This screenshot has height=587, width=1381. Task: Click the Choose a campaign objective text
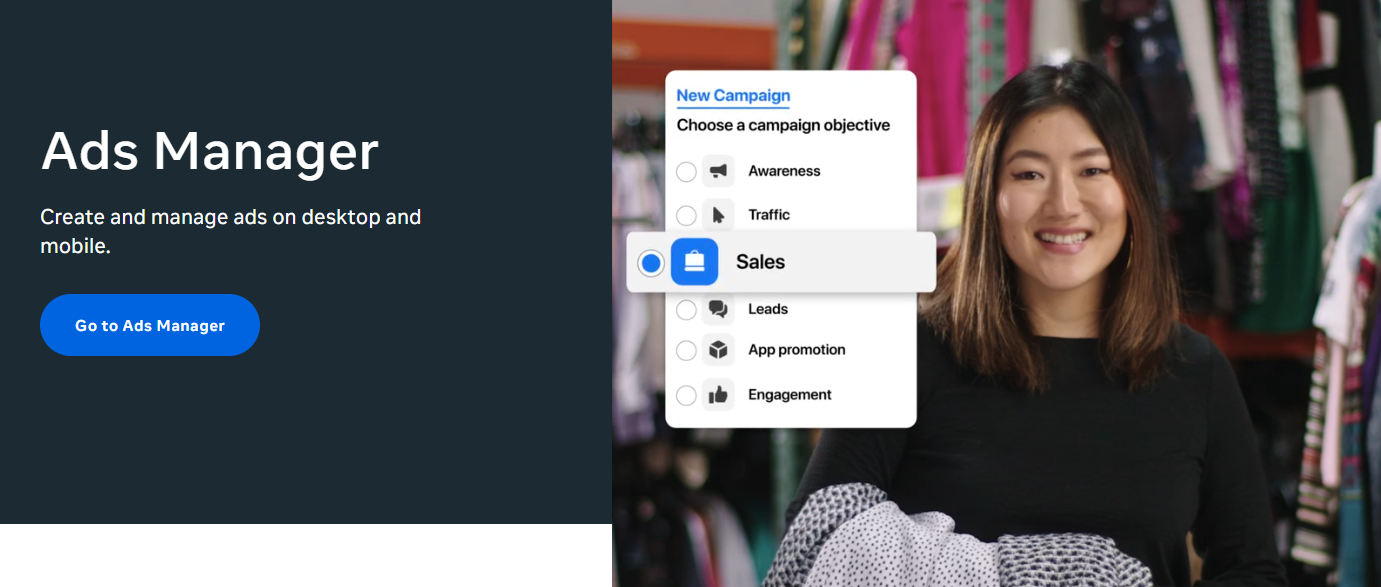coord(784,124)
